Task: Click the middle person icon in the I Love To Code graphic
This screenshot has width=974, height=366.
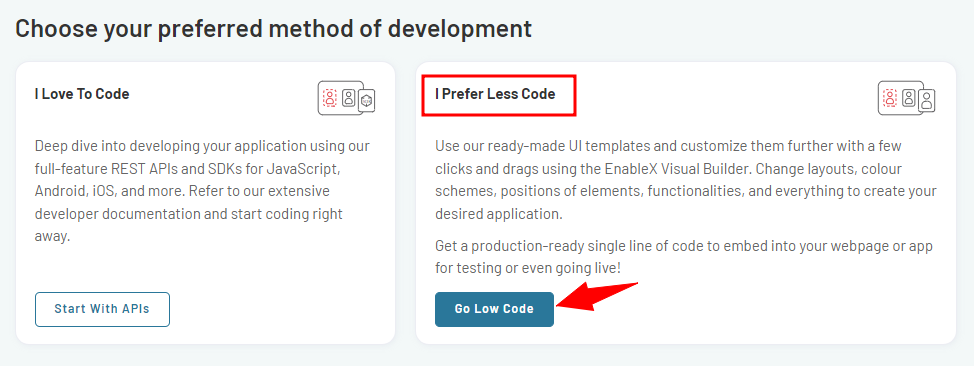Action: tap(348, 98)
